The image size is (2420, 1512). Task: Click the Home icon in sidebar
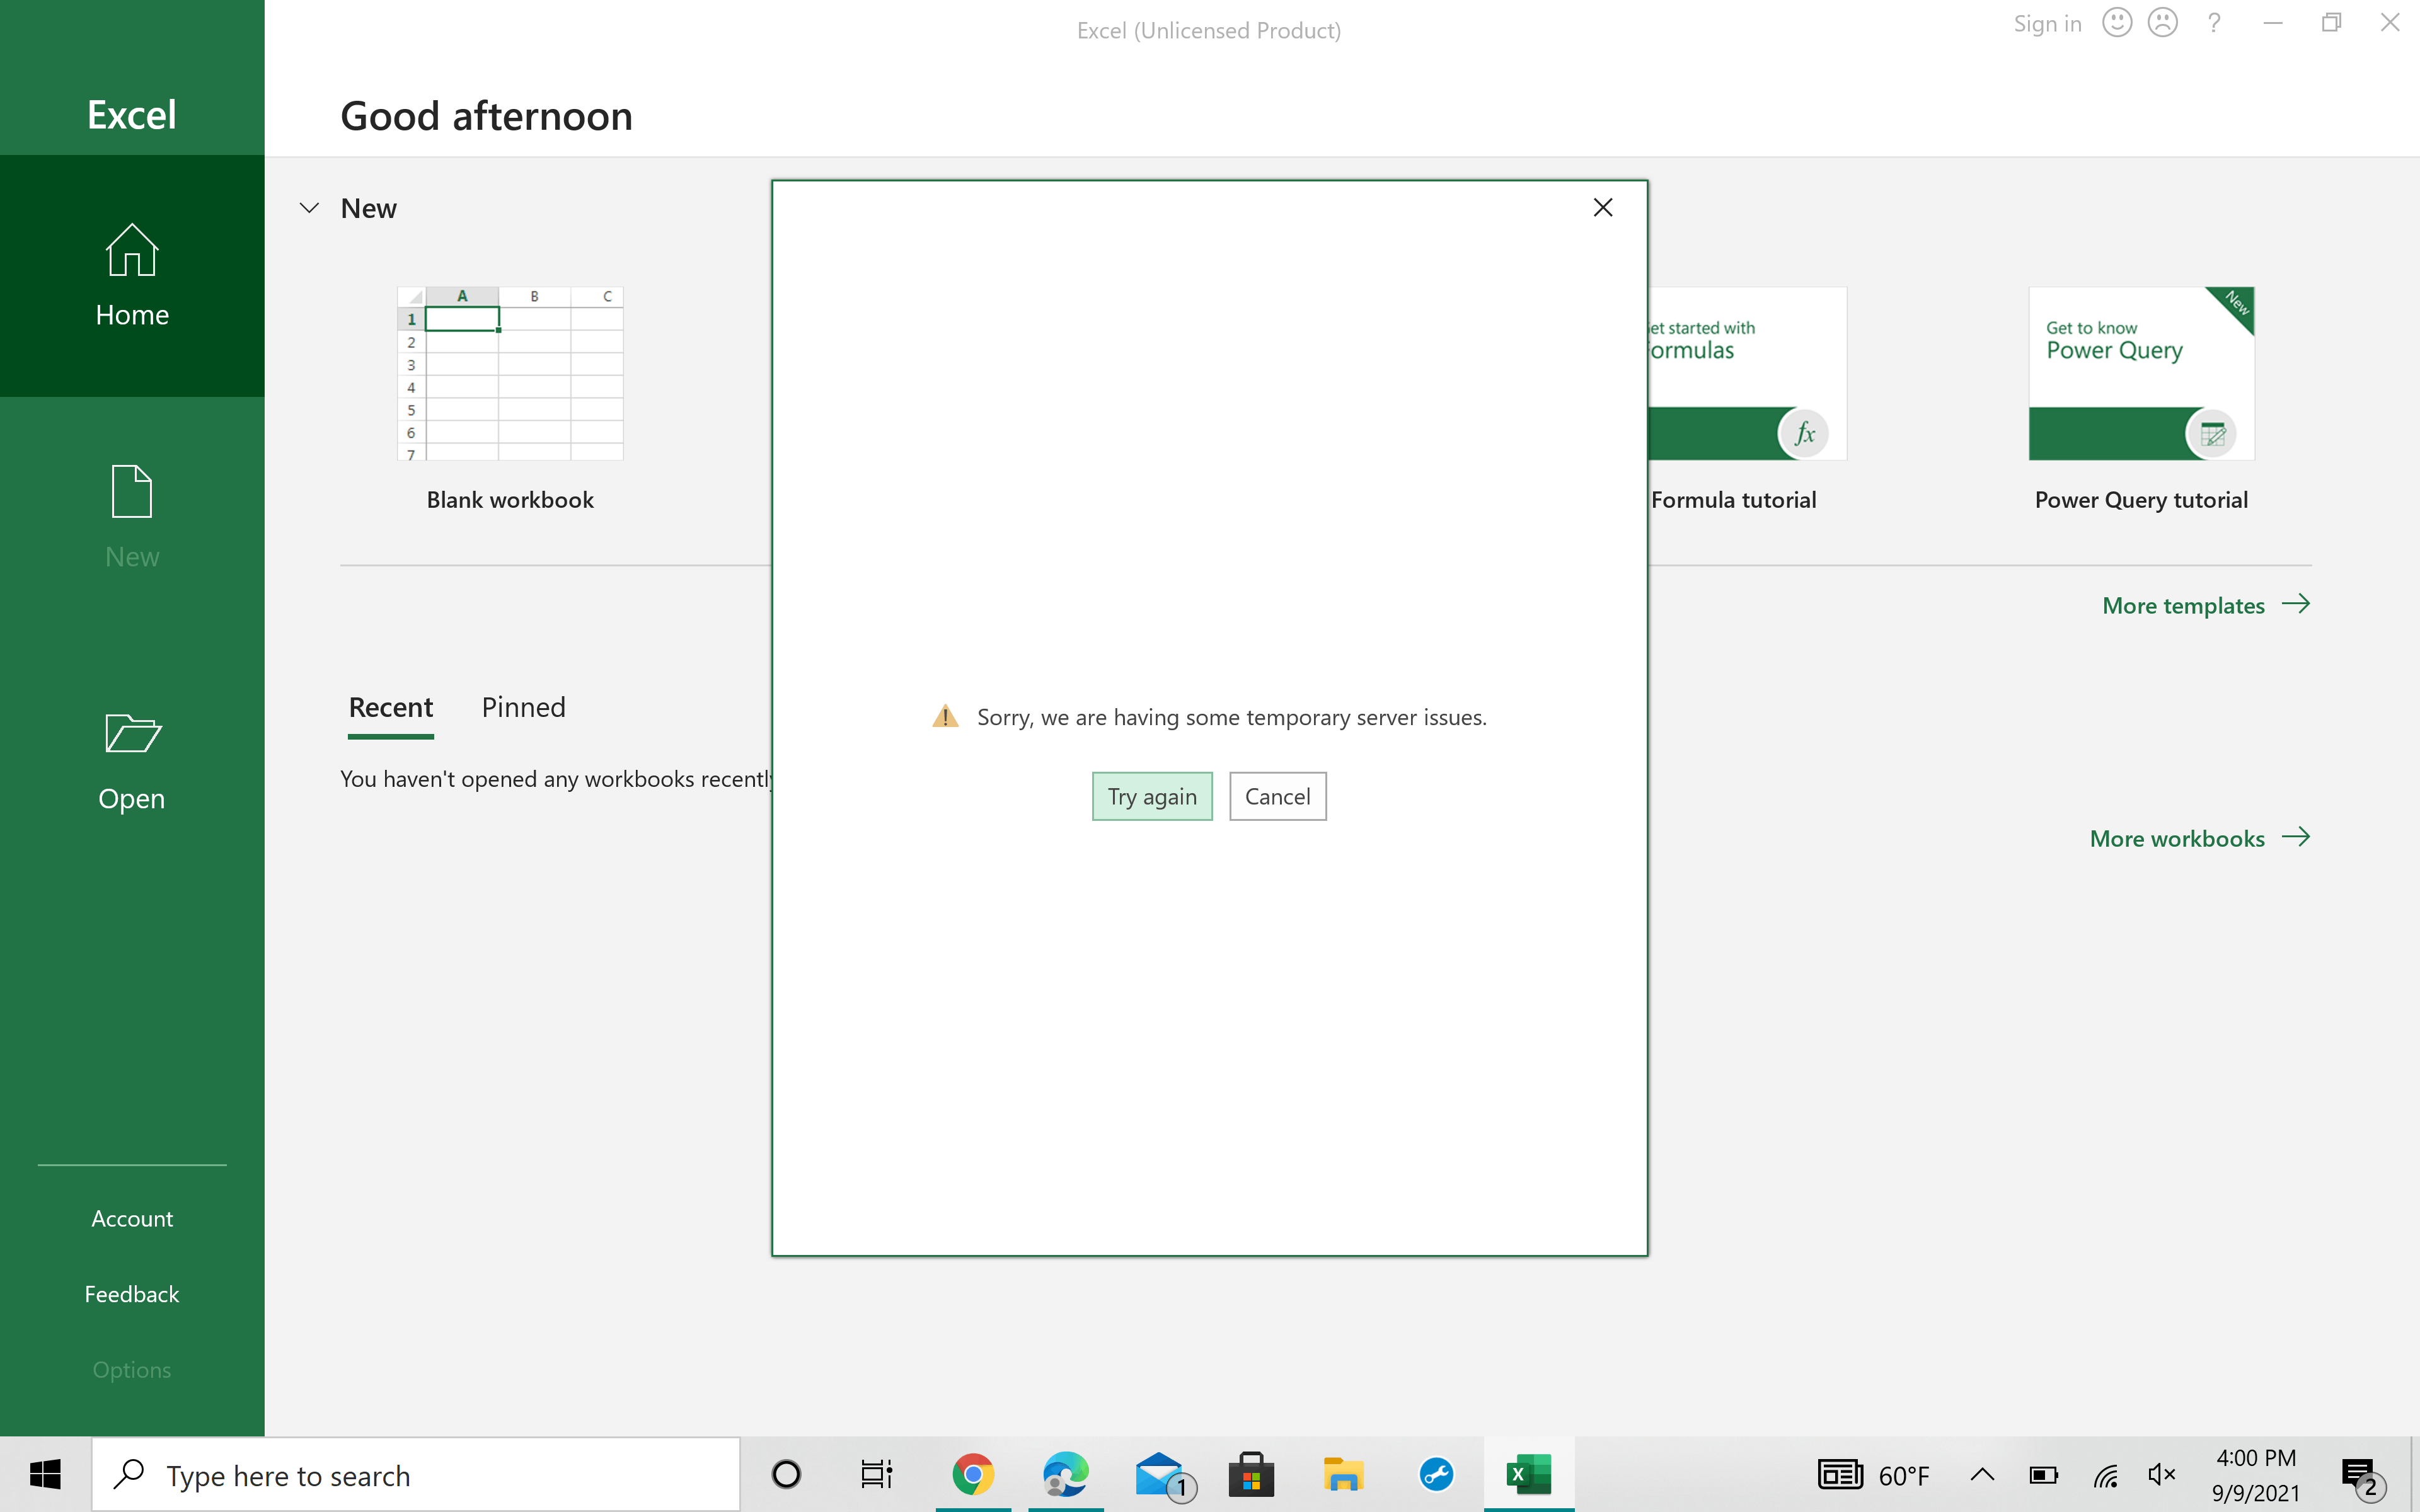click(x=132, y=251)
